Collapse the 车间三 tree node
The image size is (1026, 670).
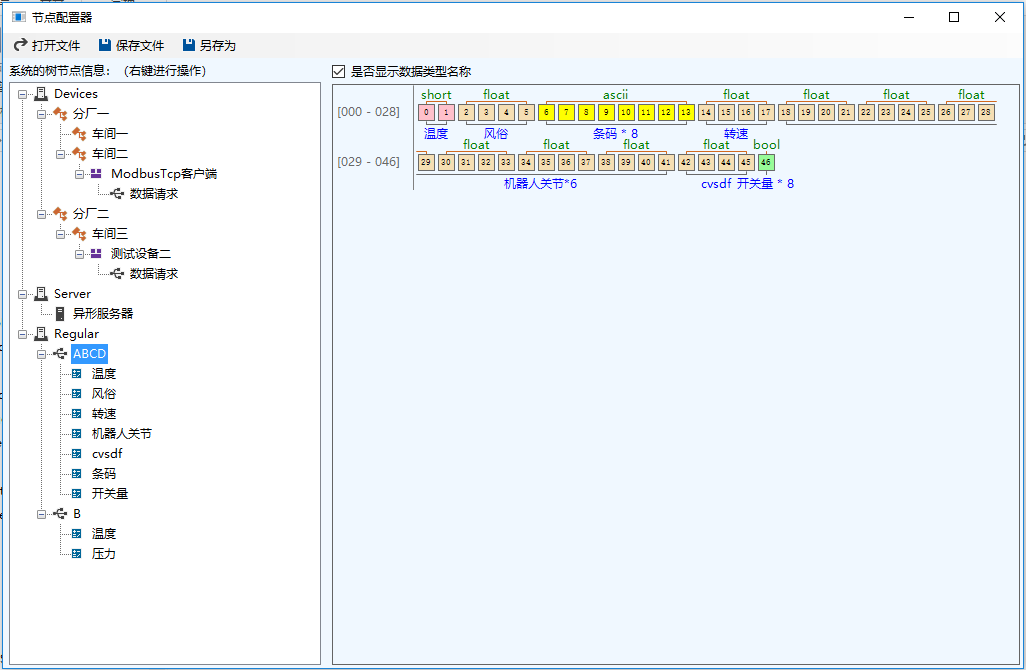tap(60, 234)
